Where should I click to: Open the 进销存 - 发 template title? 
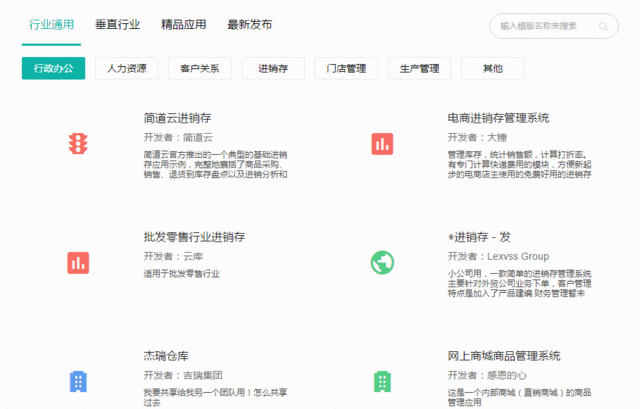point(479,237)
